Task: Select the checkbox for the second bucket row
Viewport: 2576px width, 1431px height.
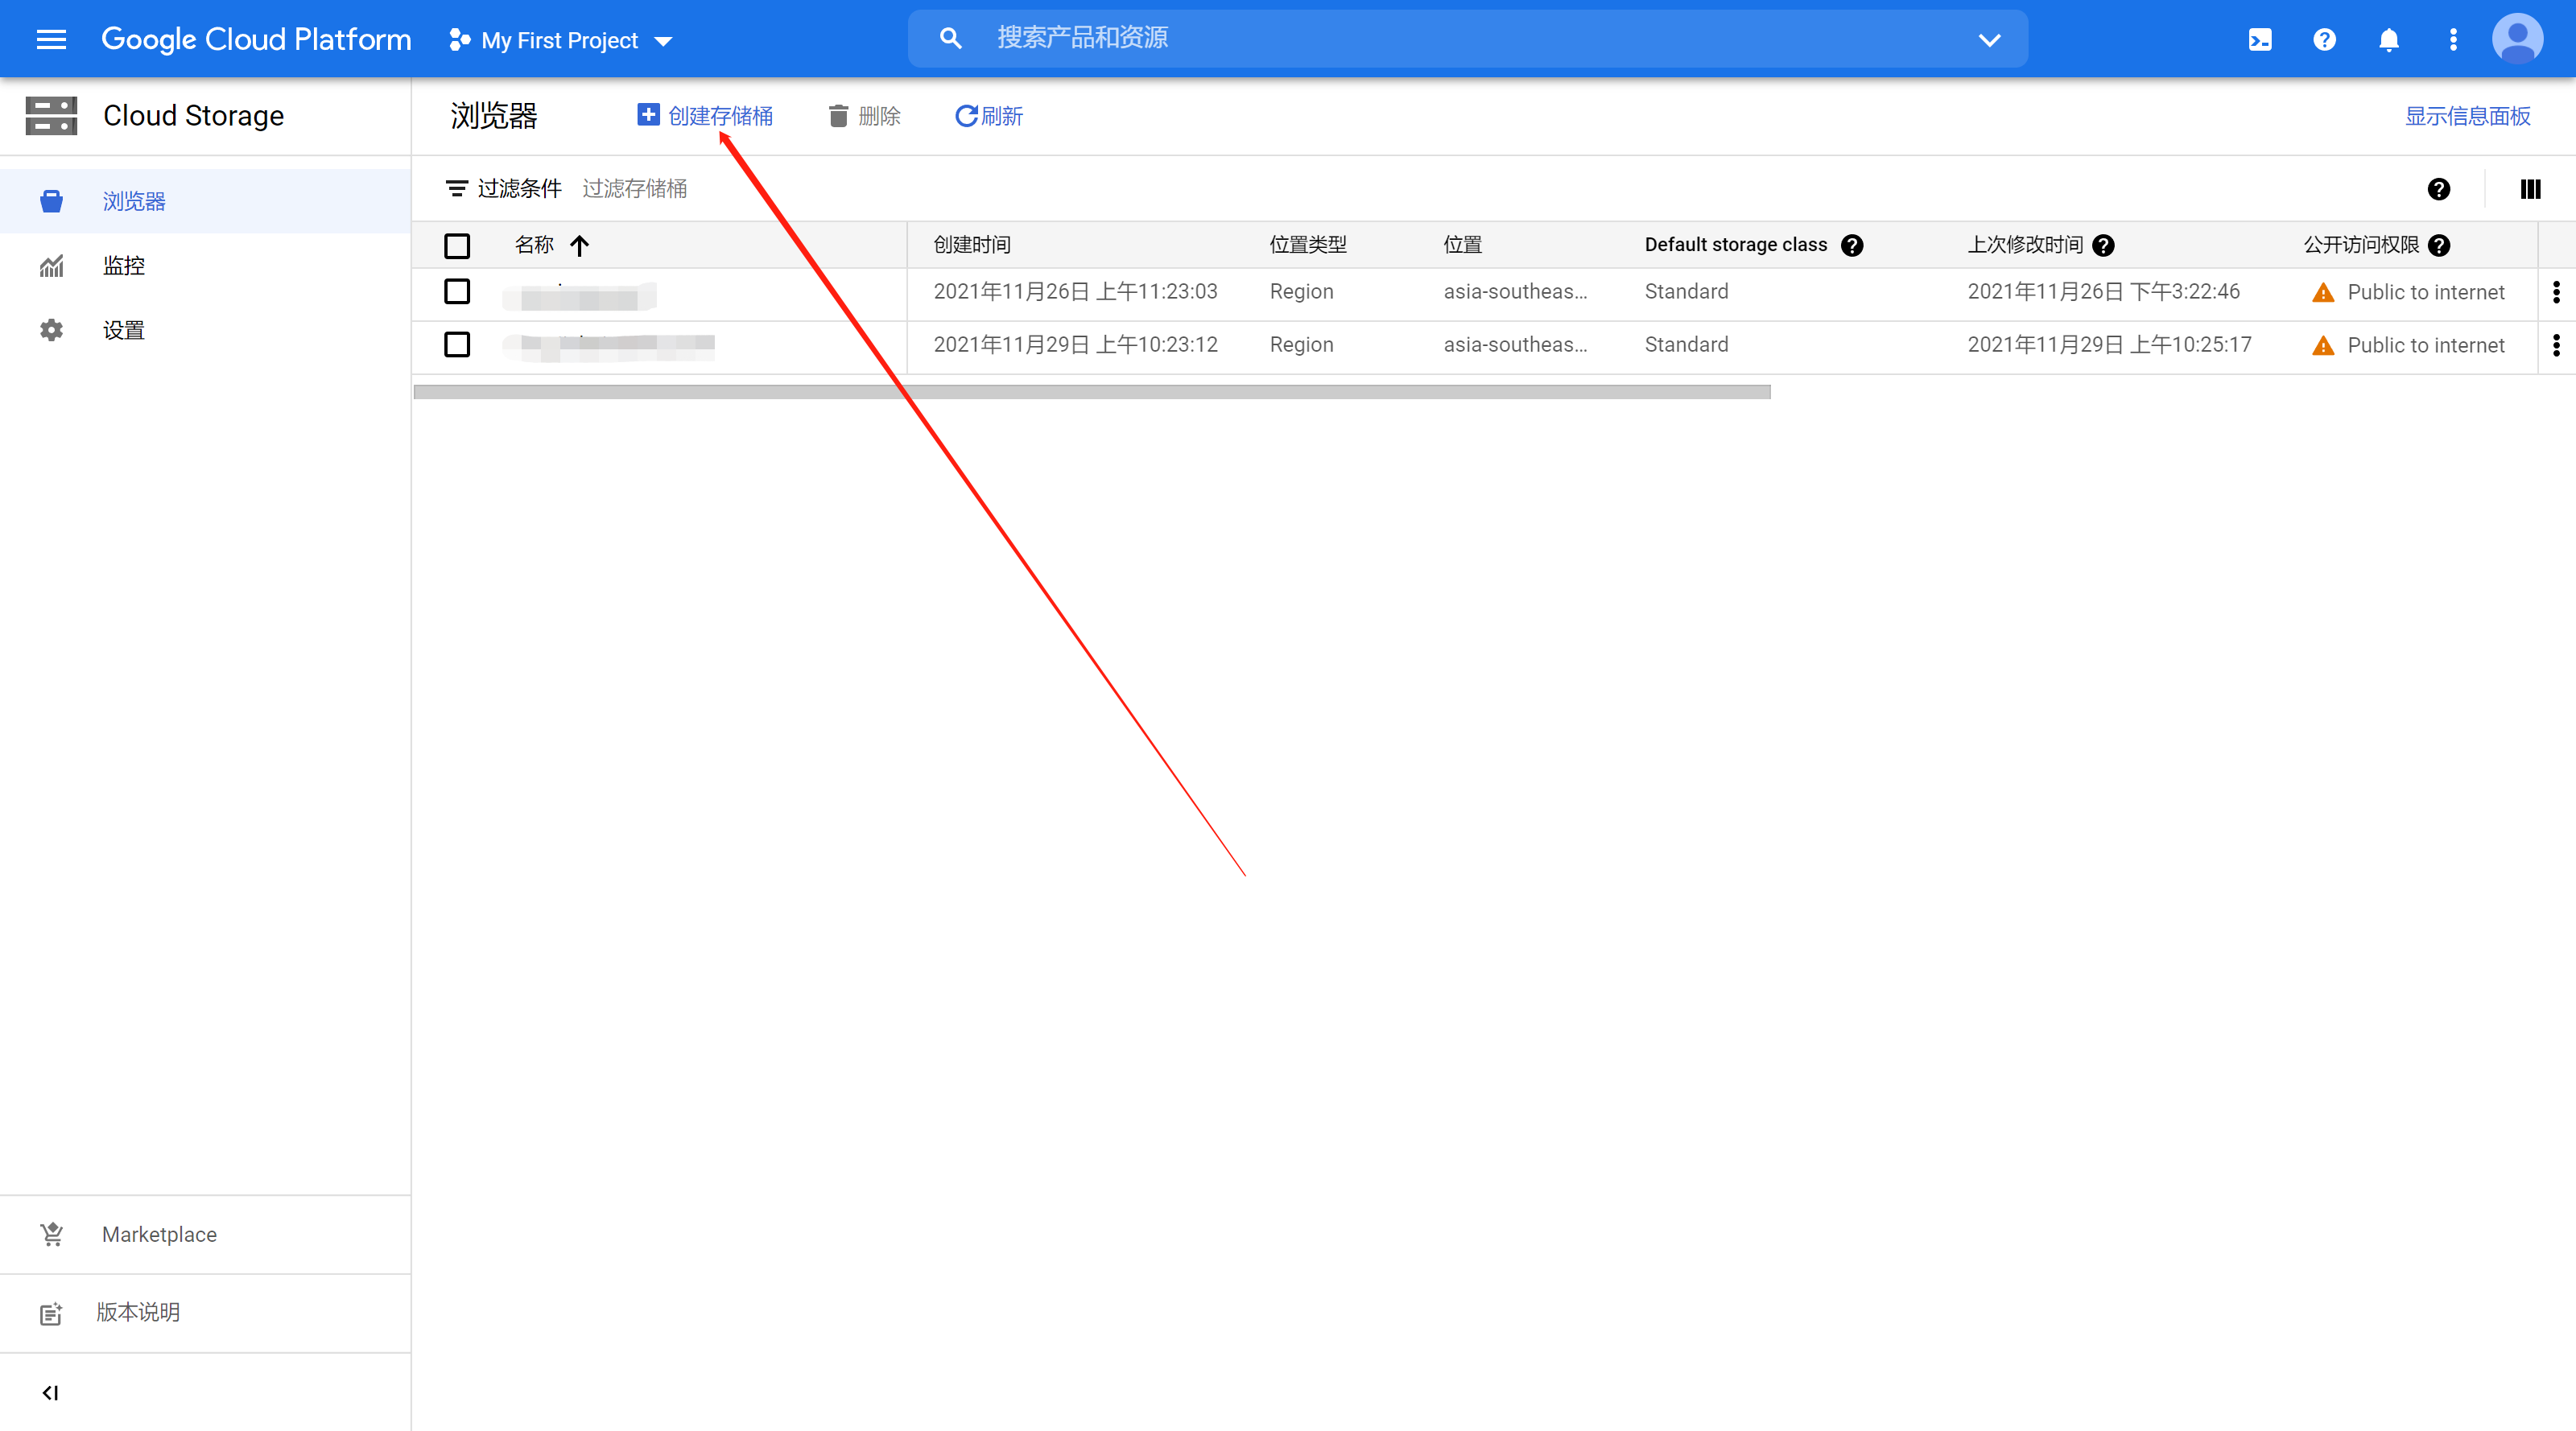Action: tap(457, 345)
